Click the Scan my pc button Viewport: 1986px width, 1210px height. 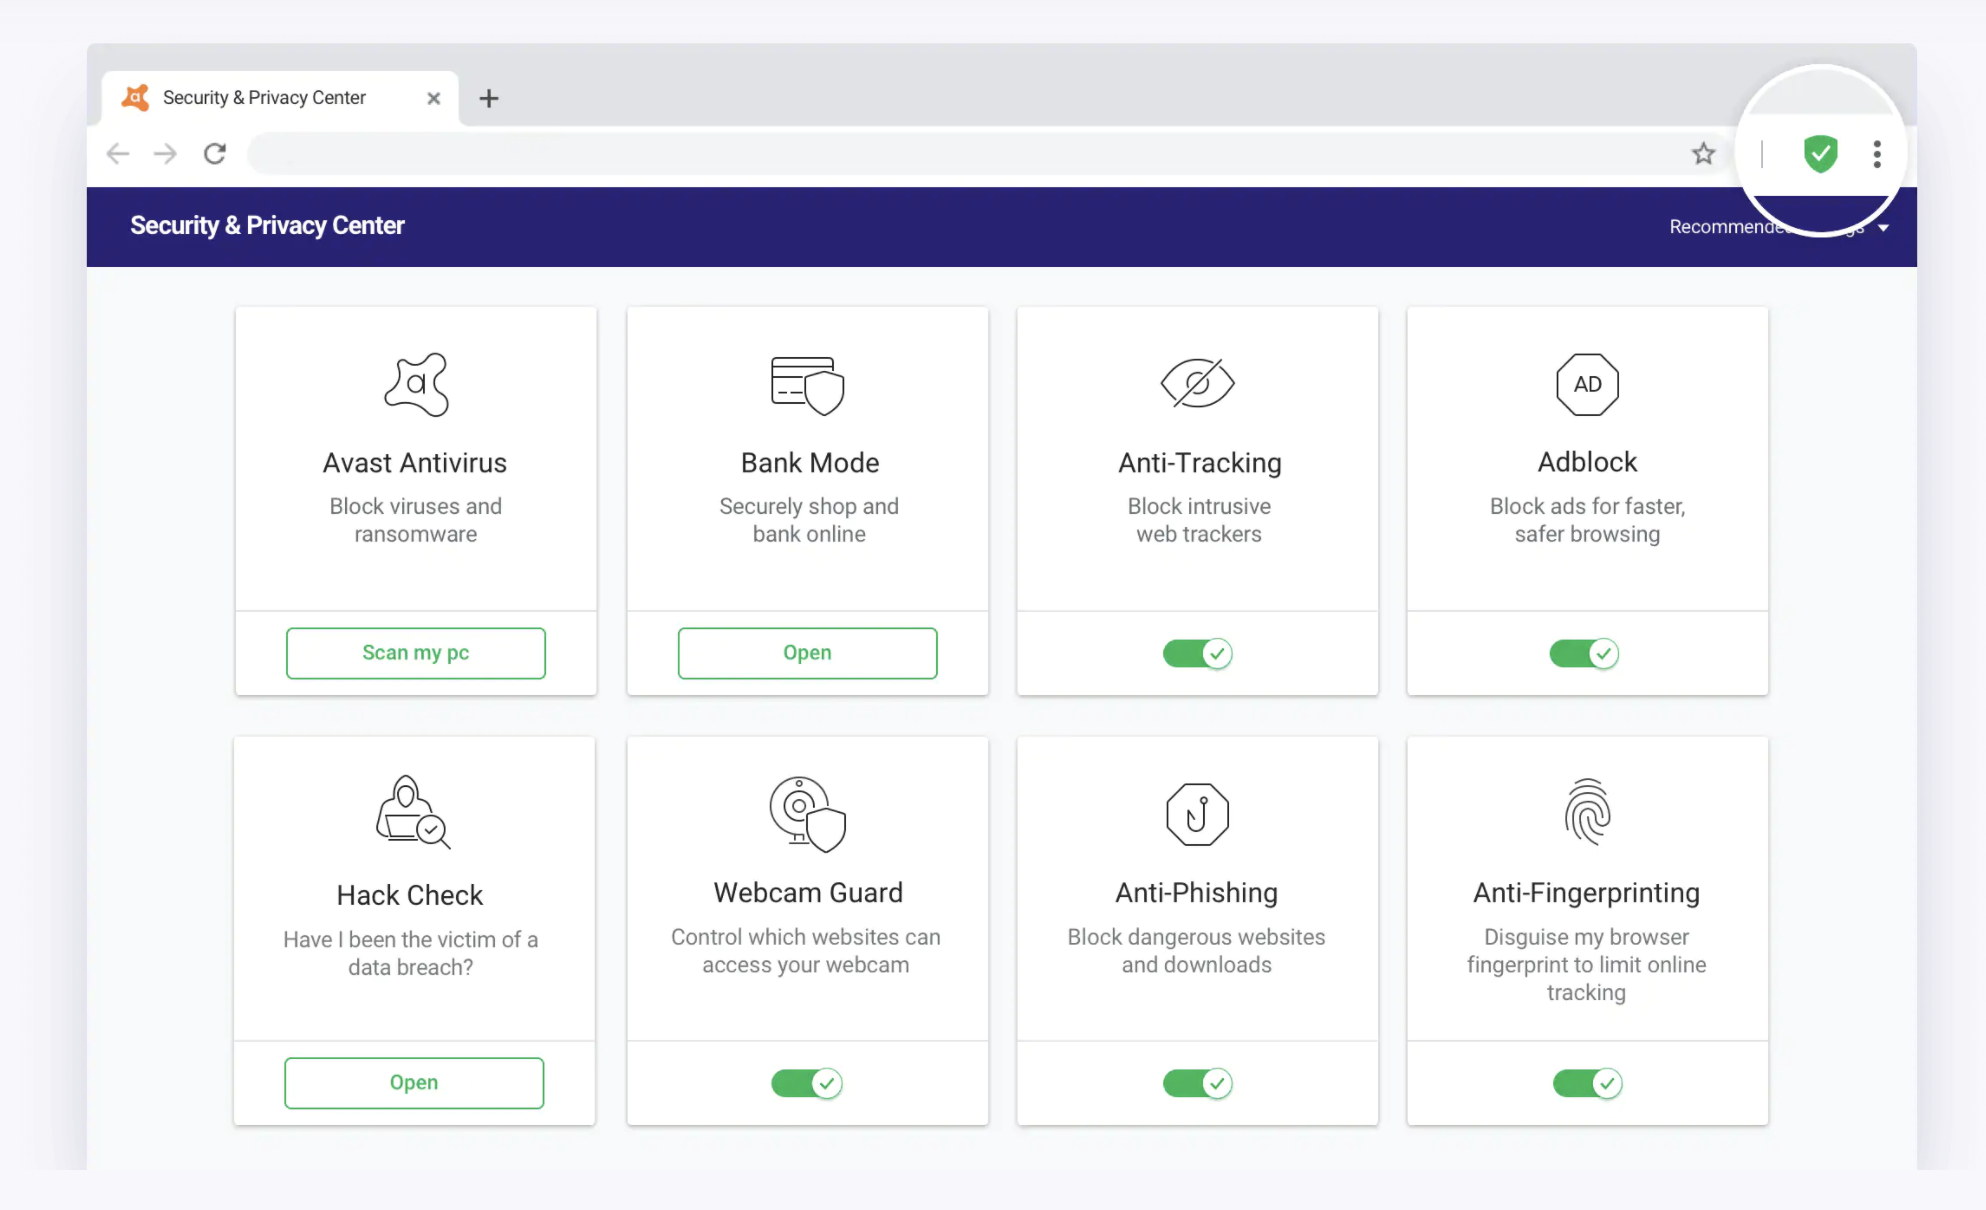coord(415,653)
